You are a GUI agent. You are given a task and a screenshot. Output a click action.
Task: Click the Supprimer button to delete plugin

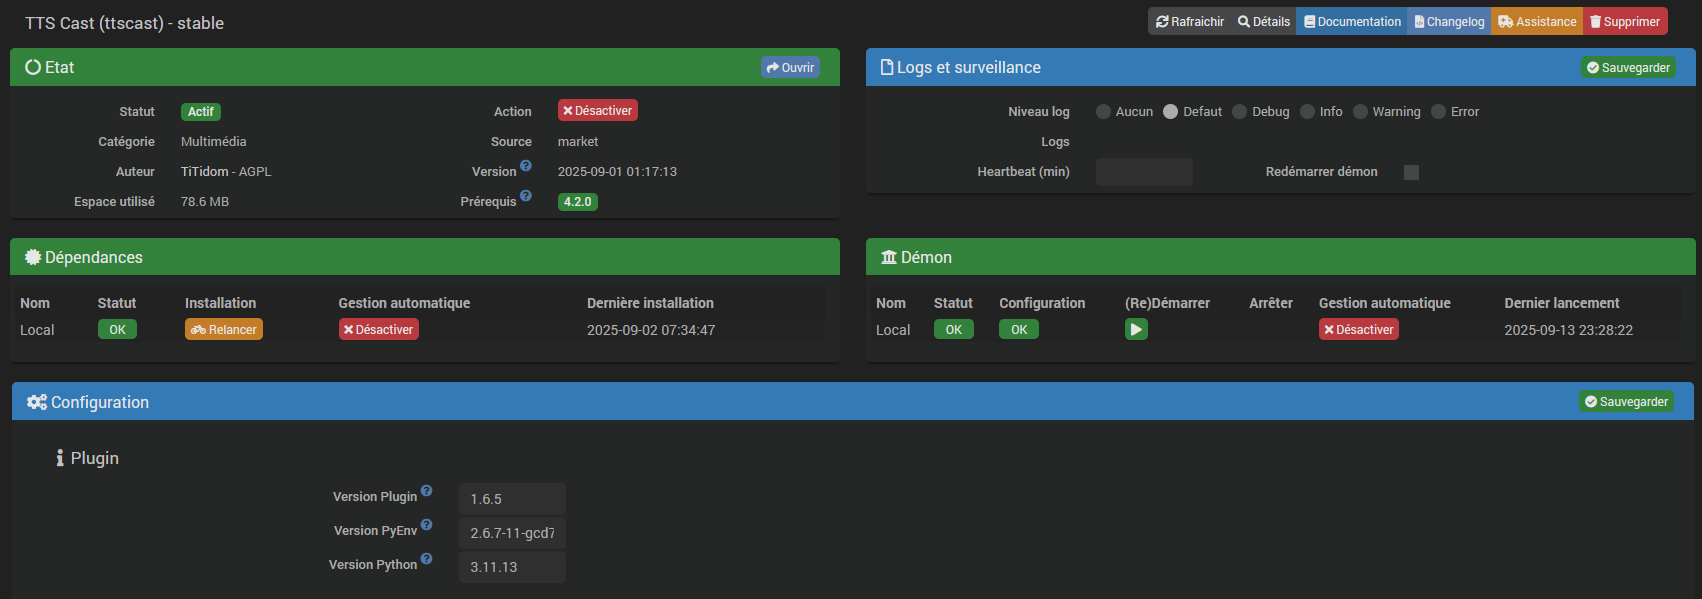(x=1625, y=22)
